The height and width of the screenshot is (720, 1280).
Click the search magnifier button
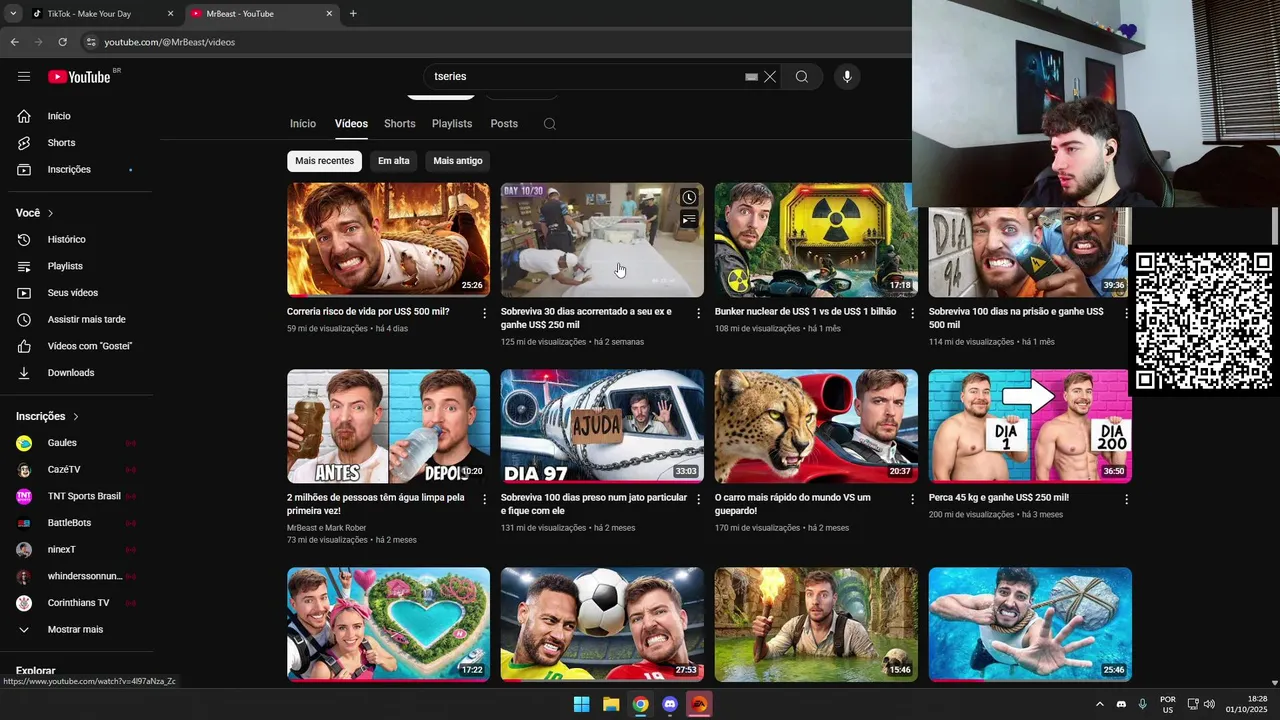click(802, 77)
